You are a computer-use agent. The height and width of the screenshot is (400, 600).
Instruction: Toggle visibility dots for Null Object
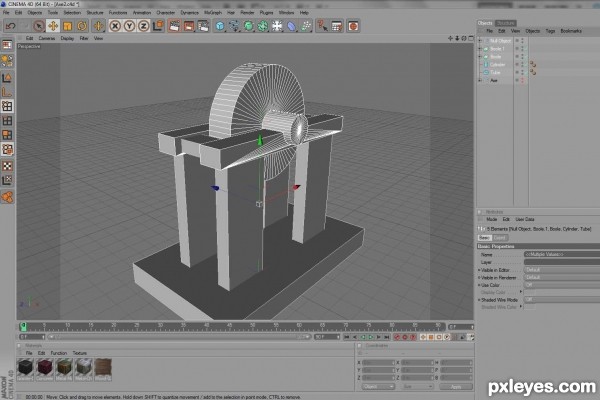tap(522, 41)
